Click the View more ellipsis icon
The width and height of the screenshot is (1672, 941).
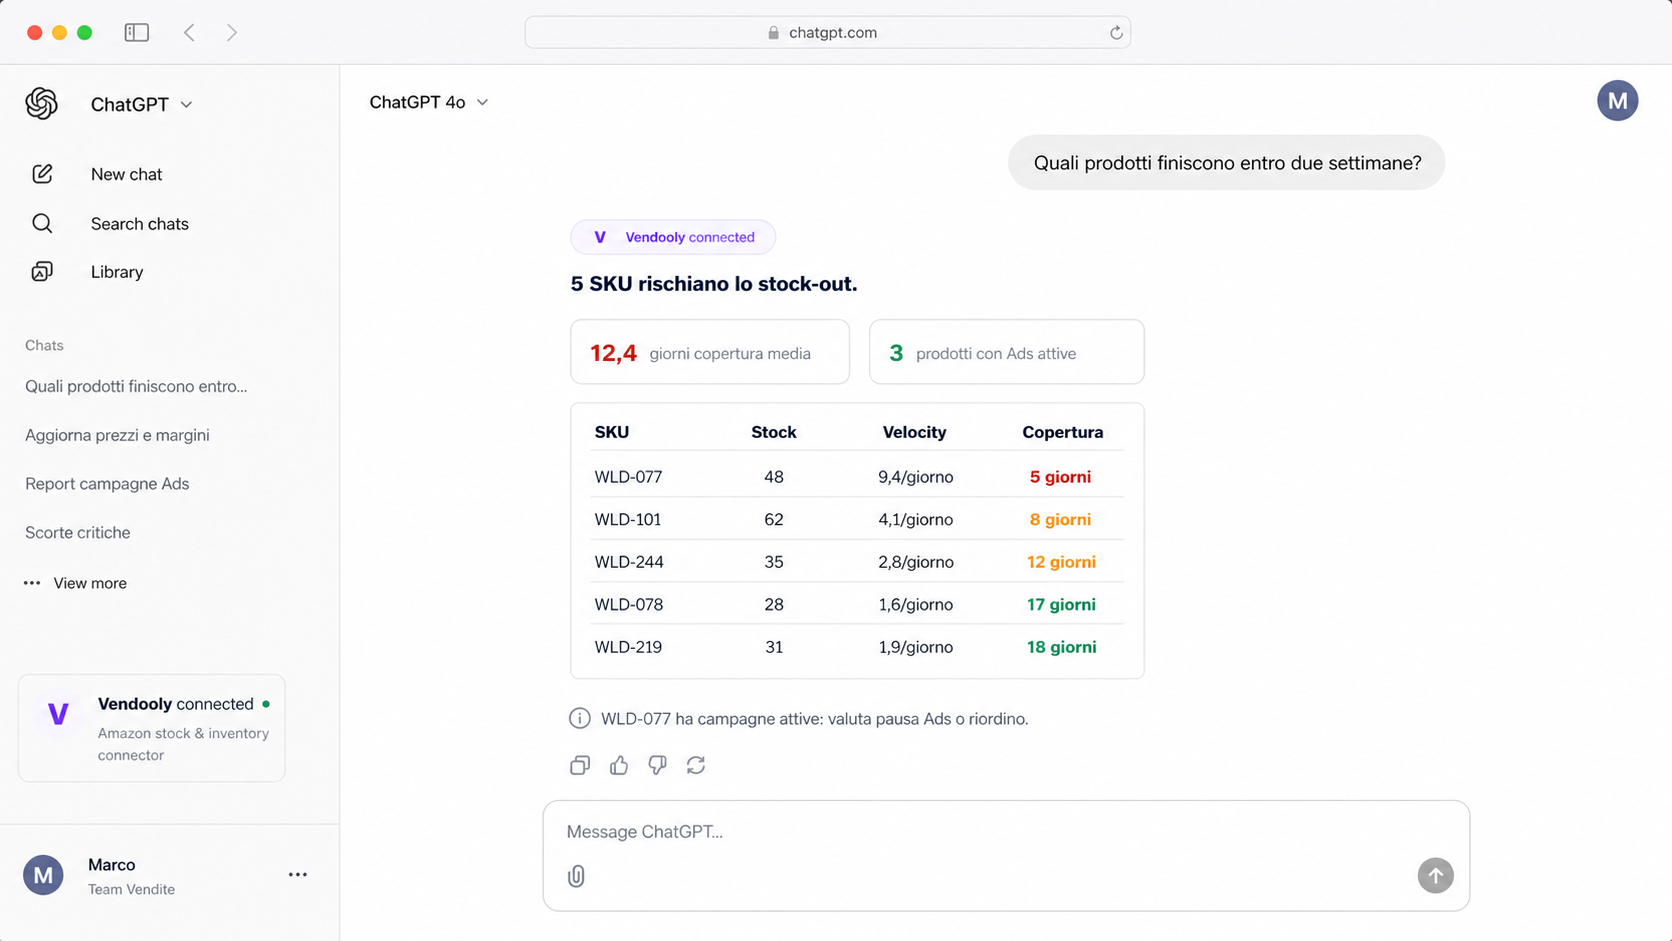click(x=32, y=583)
